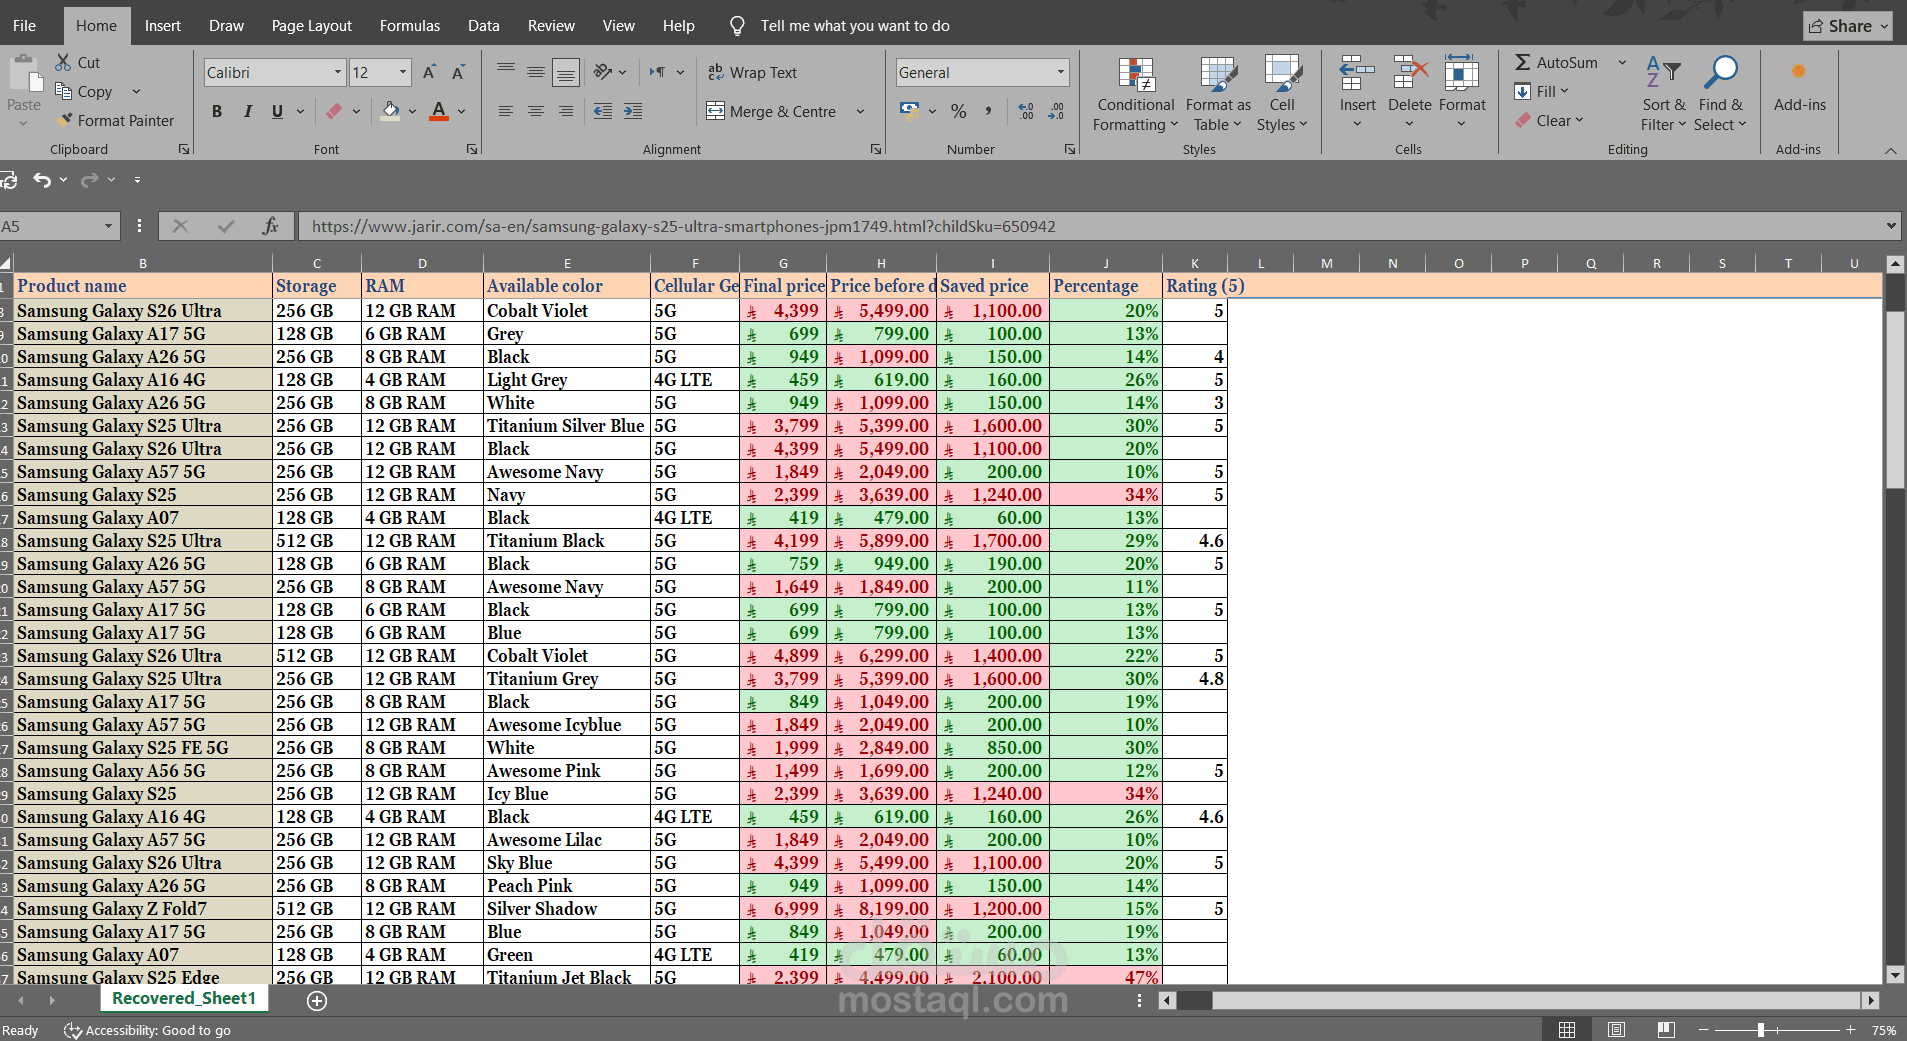Image resolution: width=1907 pixels, height=1041 pixels.
Task: Click Increase Decimal icon
Action: pyautogui.click(x=1026, y=111)
